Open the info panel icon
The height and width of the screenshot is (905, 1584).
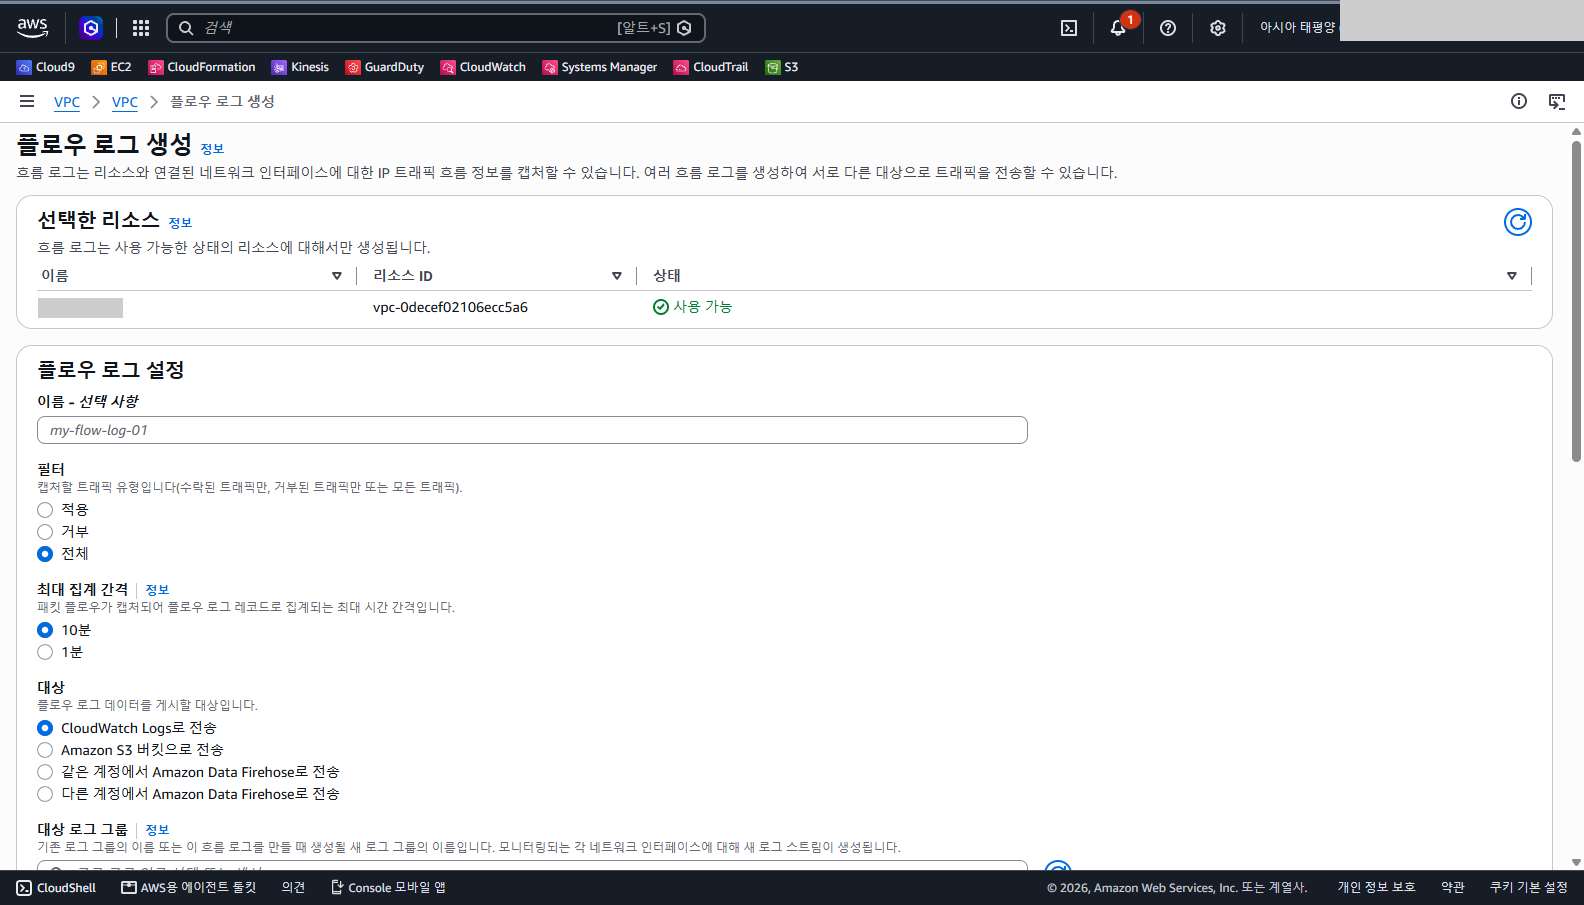1519,101
